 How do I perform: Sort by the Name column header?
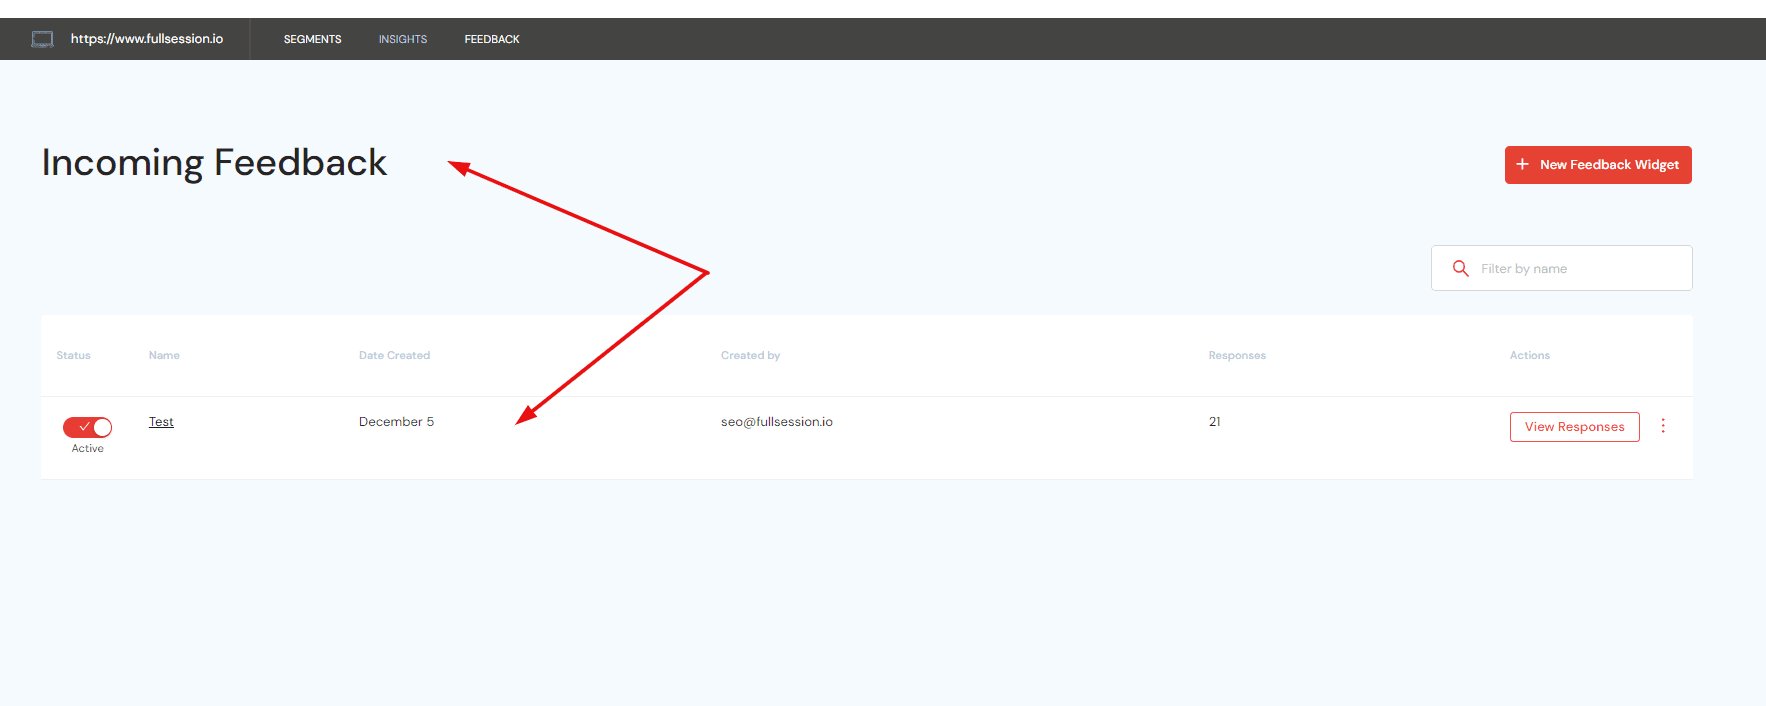click(x=164, y=355)
